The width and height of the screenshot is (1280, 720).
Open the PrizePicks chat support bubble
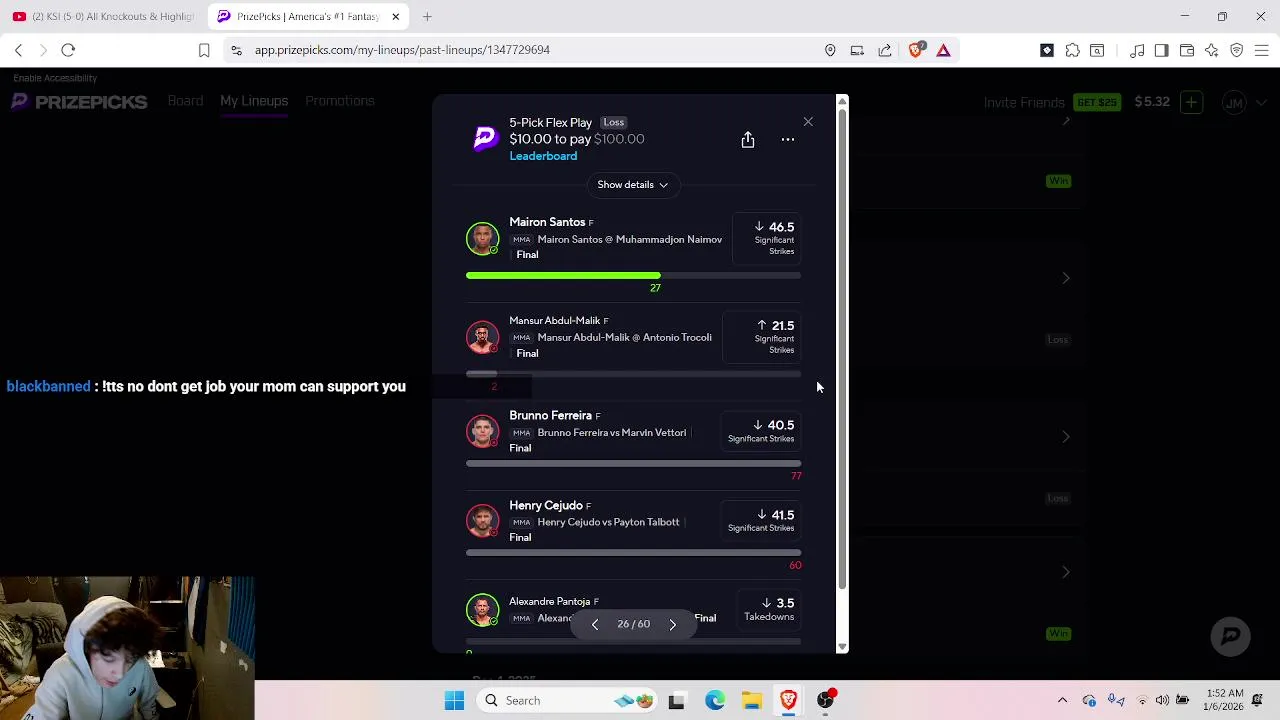click(x=1230, y=635)
